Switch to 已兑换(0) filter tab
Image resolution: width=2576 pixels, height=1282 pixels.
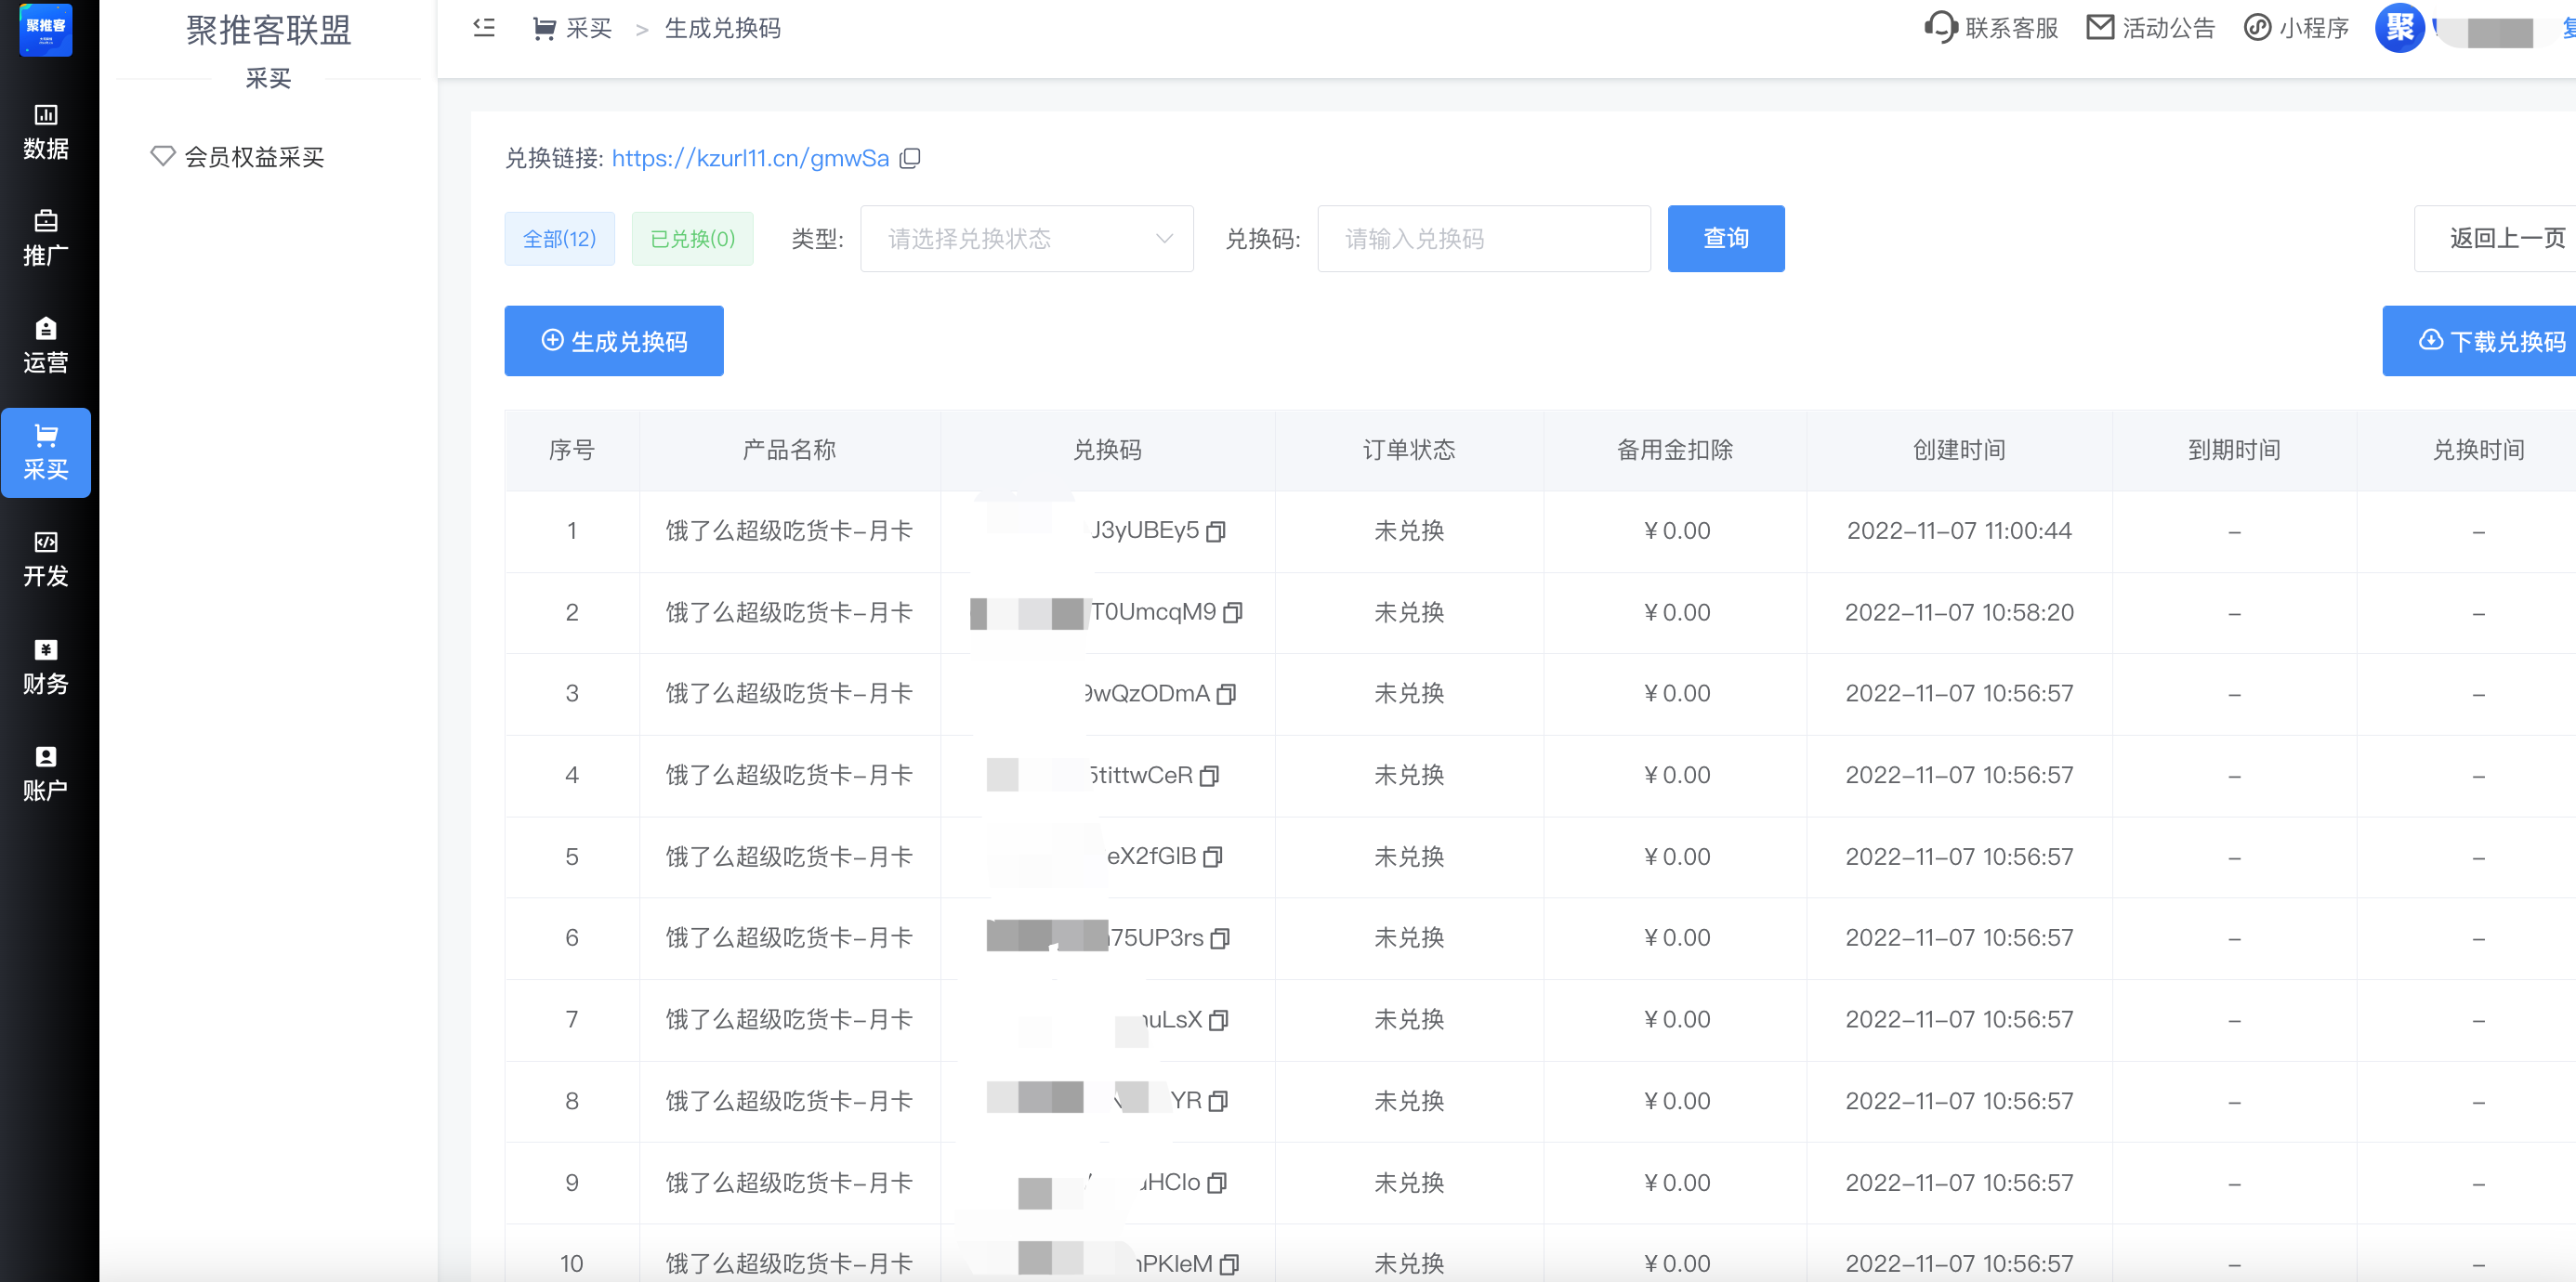(692, 239)
